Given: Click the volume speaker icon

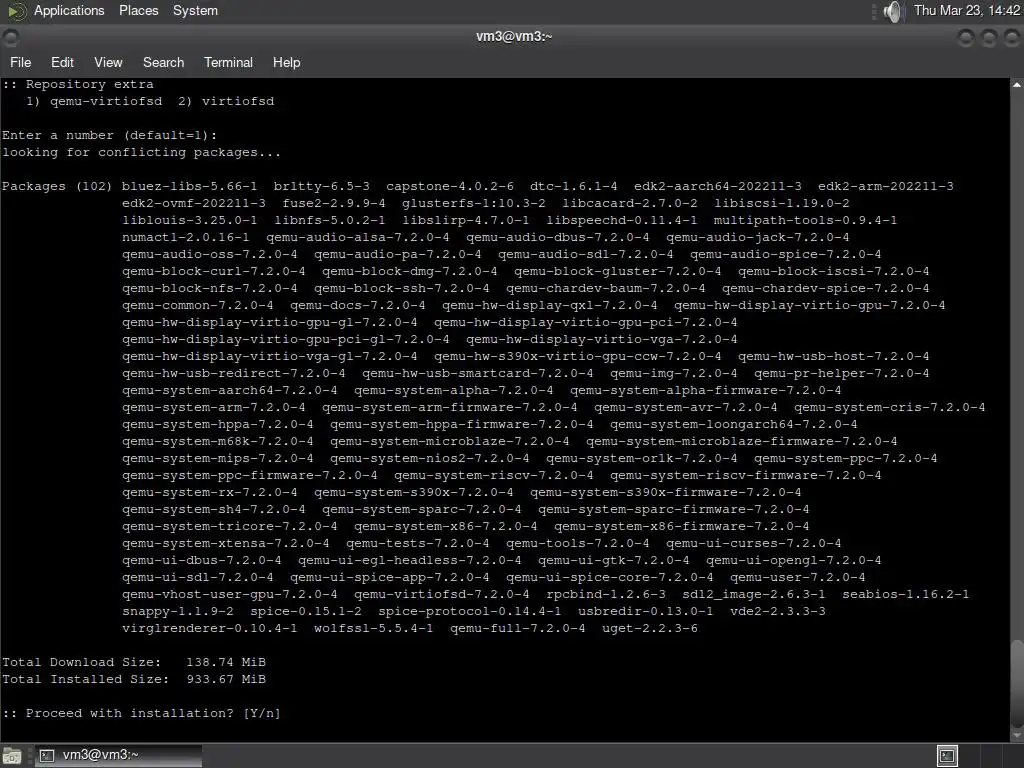Looking at the screenshot, I should [893, 11].
